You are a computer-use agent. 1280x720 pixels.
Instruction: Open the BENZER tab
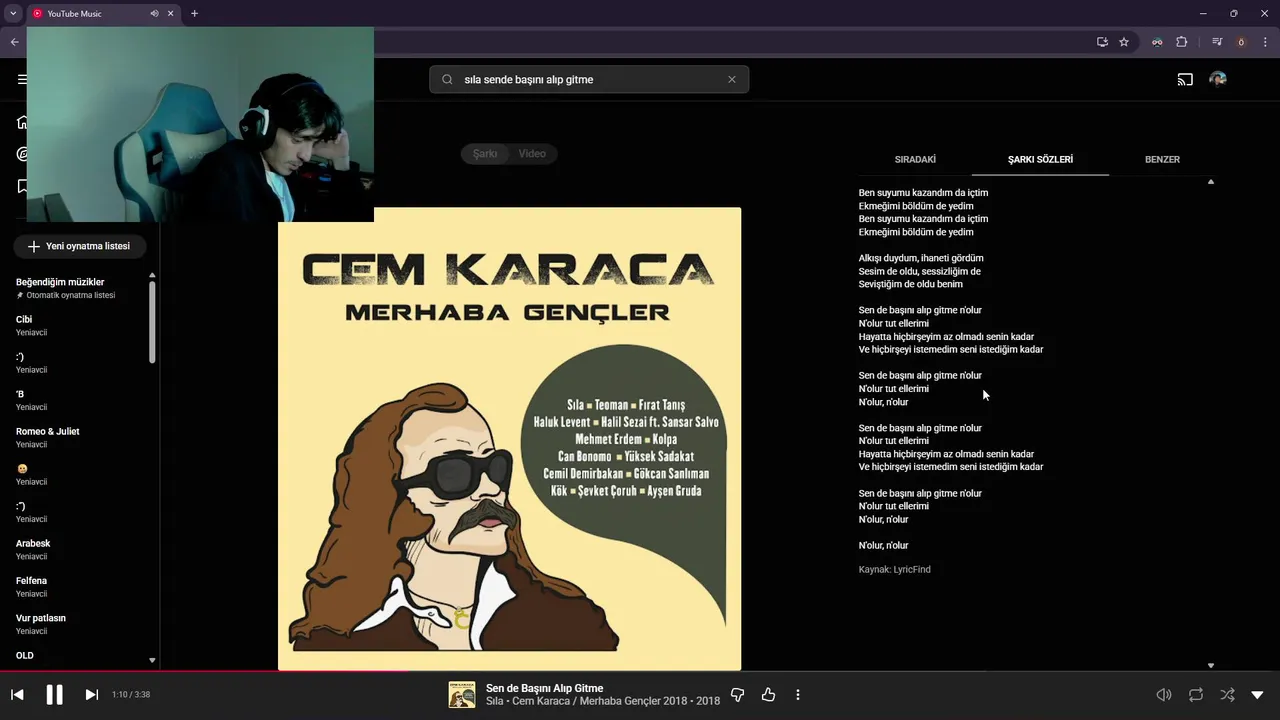click(x=1162, y=159)
